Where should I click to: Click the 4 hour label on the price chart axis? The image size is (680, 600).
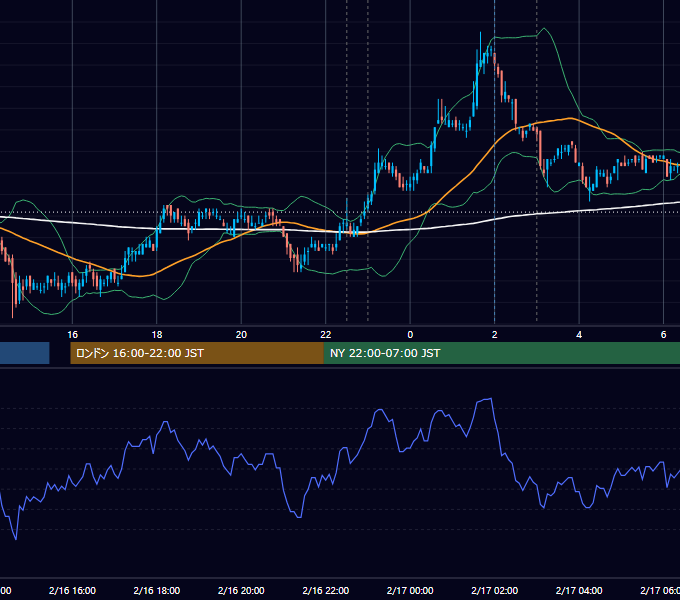[579, 334]
